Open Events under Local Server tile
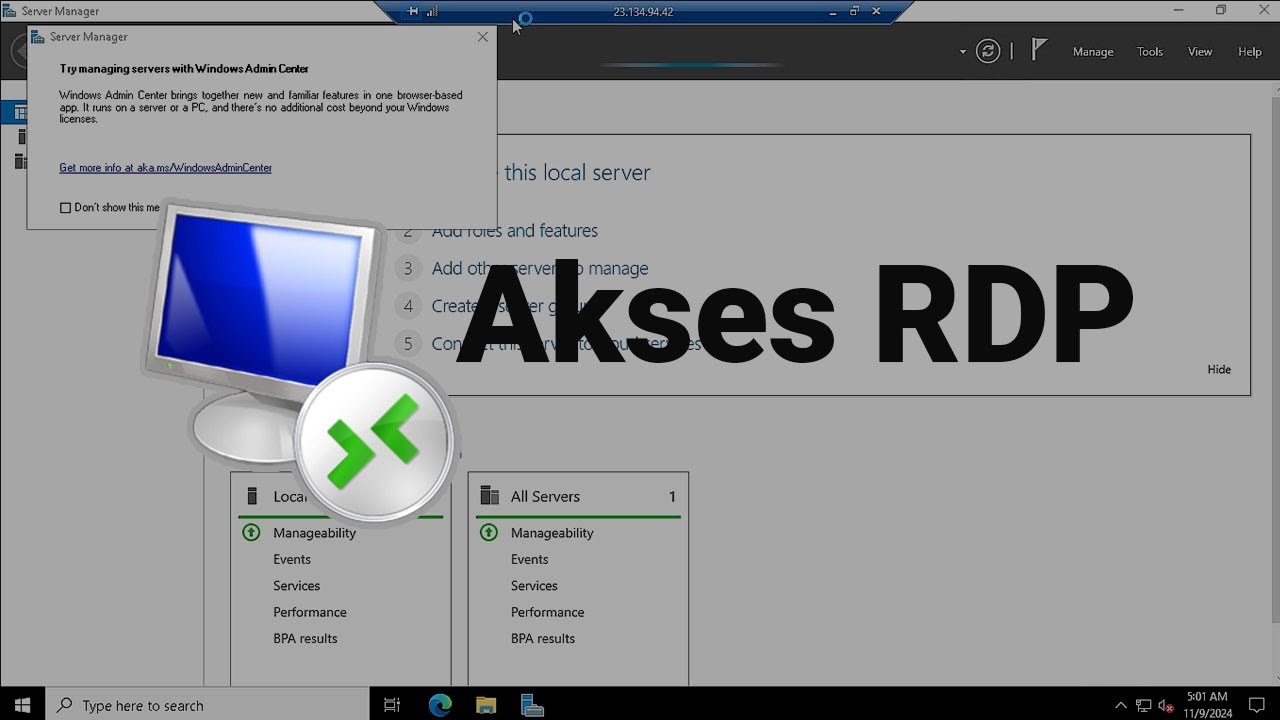 click(292, 560)
